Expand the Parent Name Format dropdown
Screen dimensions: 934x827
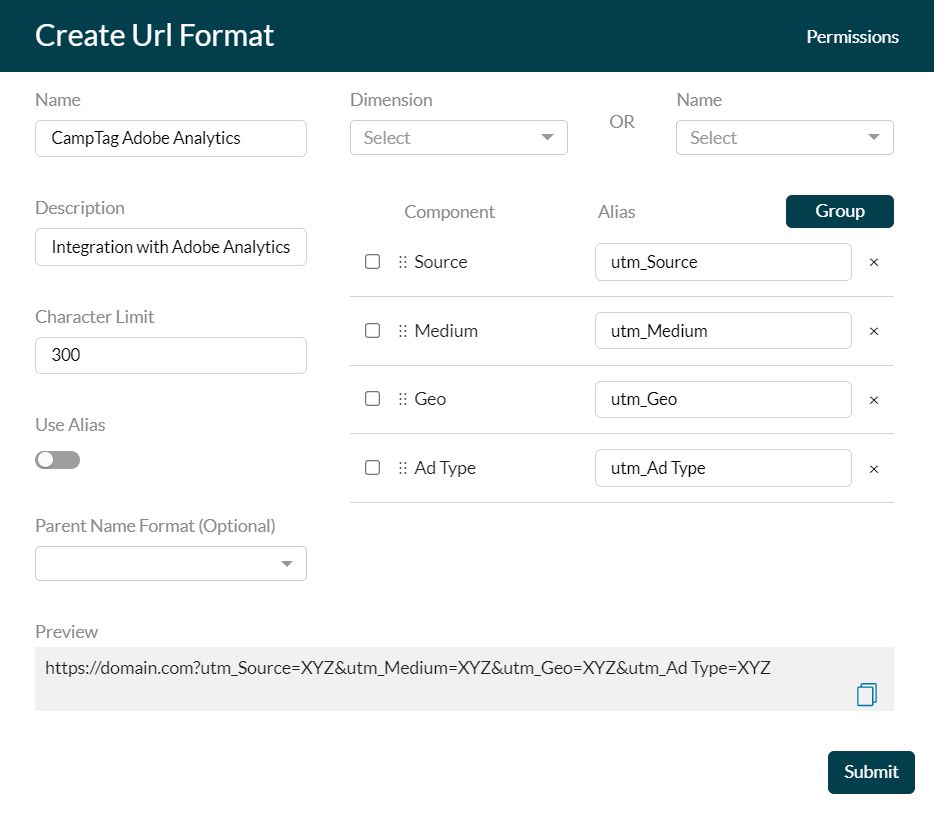click(170, 563)
